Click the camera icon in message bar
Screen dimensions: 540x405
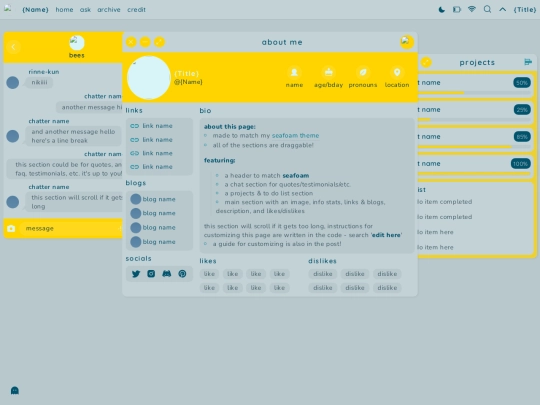pyautogui.click(x=11, y=228)
